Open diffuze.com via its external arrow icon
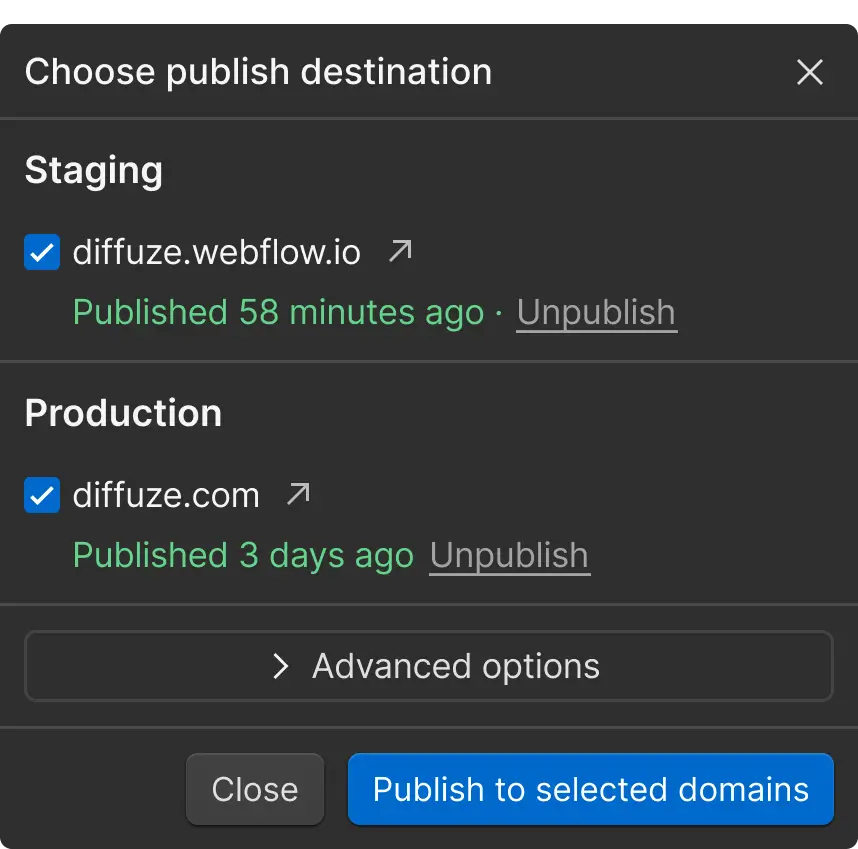The image size is (858, 849). point(298,494)
